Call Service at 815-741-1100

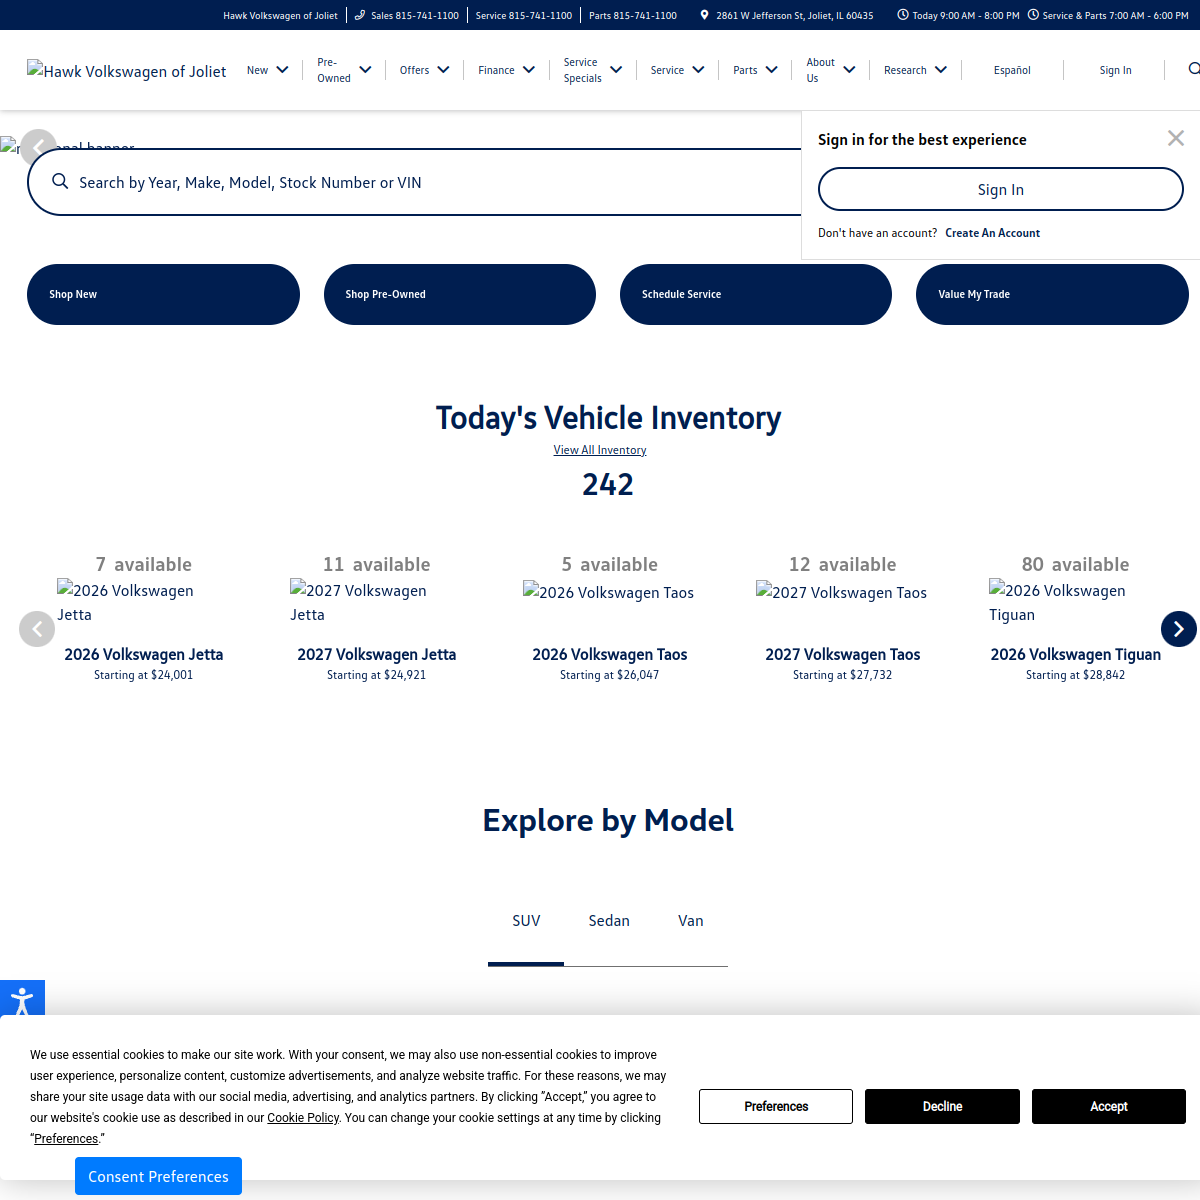(524, 15)
